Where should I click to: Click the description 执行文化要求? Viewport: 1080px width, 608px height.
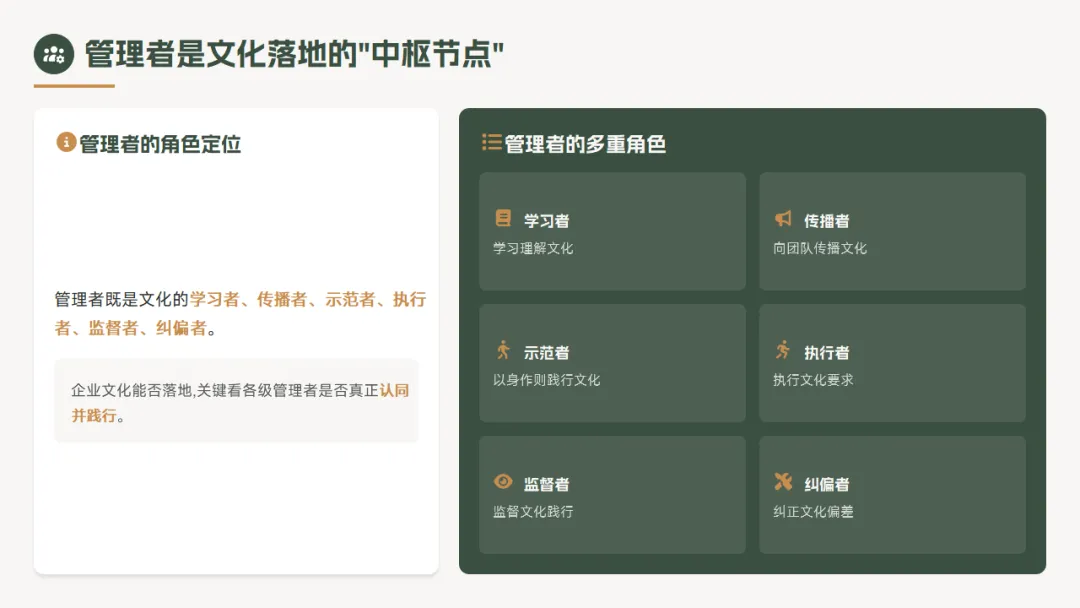[x=813, y=379]
